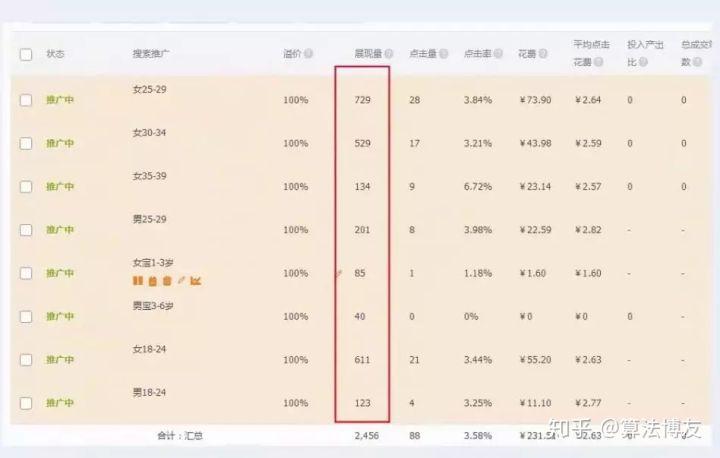
Task: Click the 合计：汇总 summary label
Action: tap(180, 435)
